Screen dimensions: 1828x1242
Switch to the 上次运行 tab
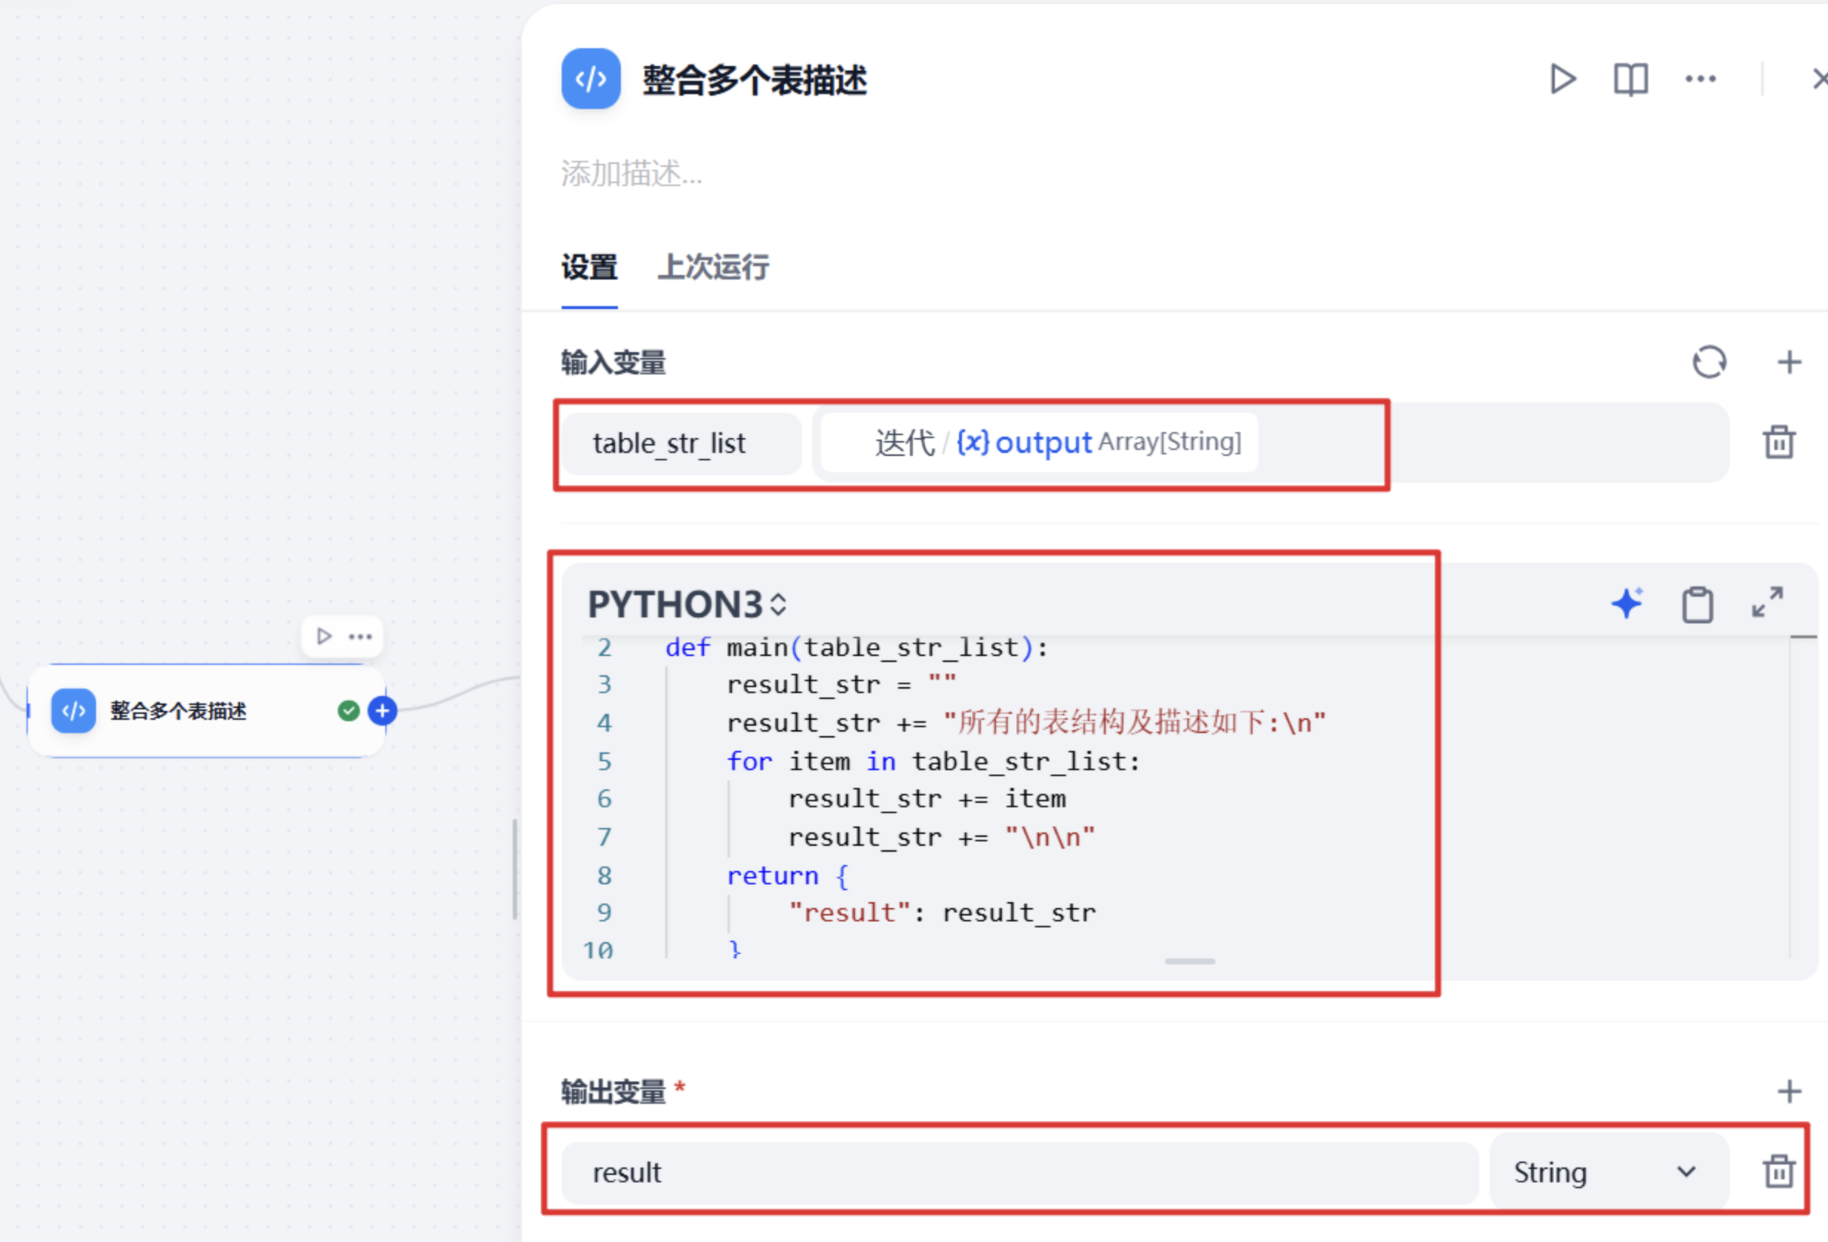pos(713,267)
